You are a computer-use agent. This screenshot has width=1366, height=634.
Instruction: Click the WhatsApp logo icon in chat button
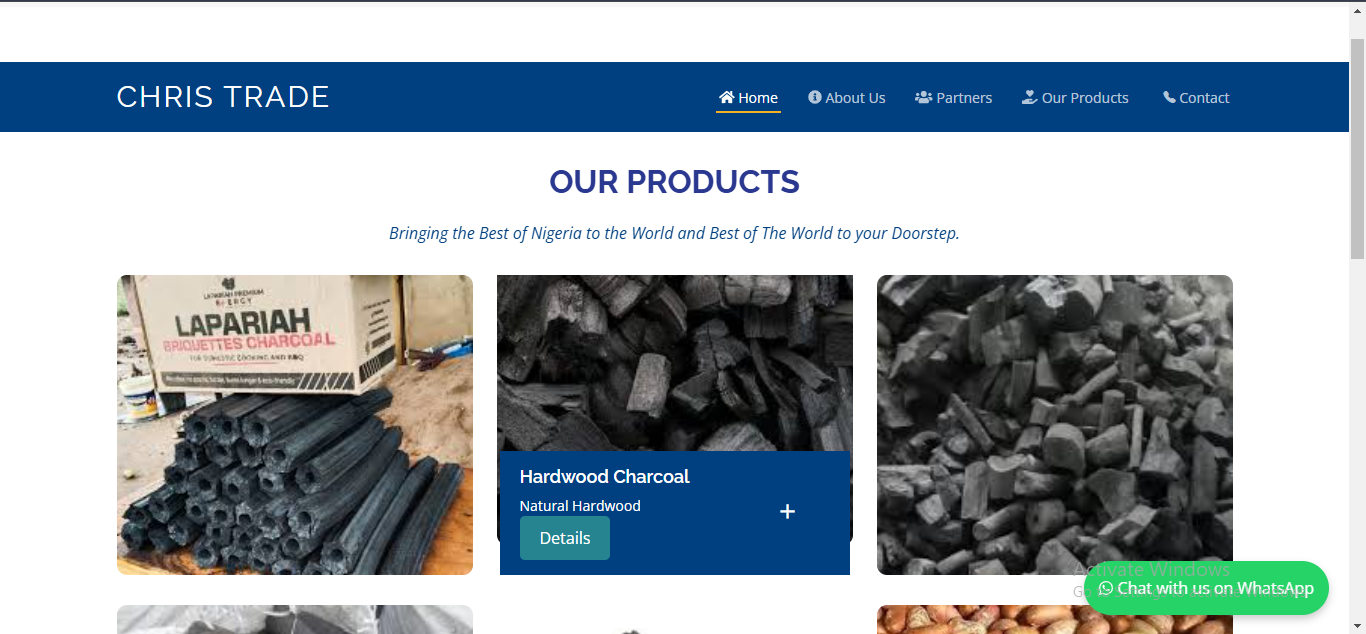[1105, 589]
